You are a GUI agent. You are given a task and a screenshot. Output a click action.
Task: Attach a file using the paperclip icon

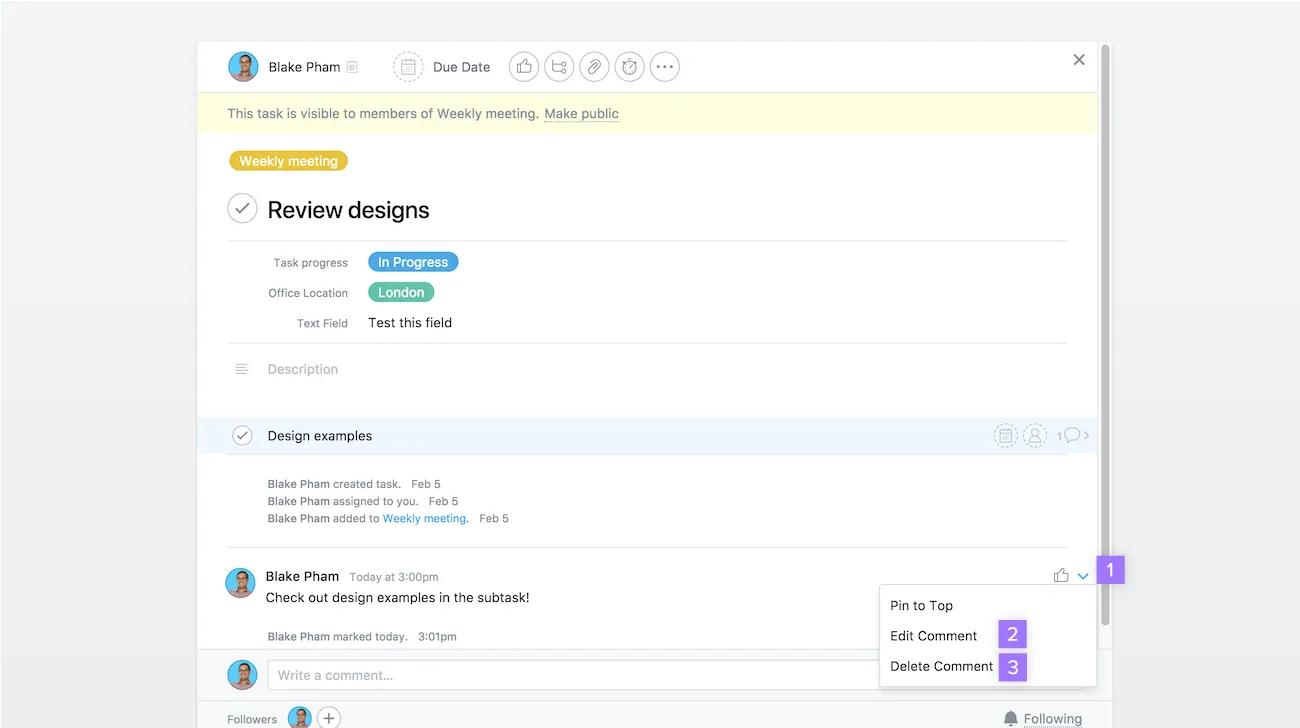click(x=594, y=66)
